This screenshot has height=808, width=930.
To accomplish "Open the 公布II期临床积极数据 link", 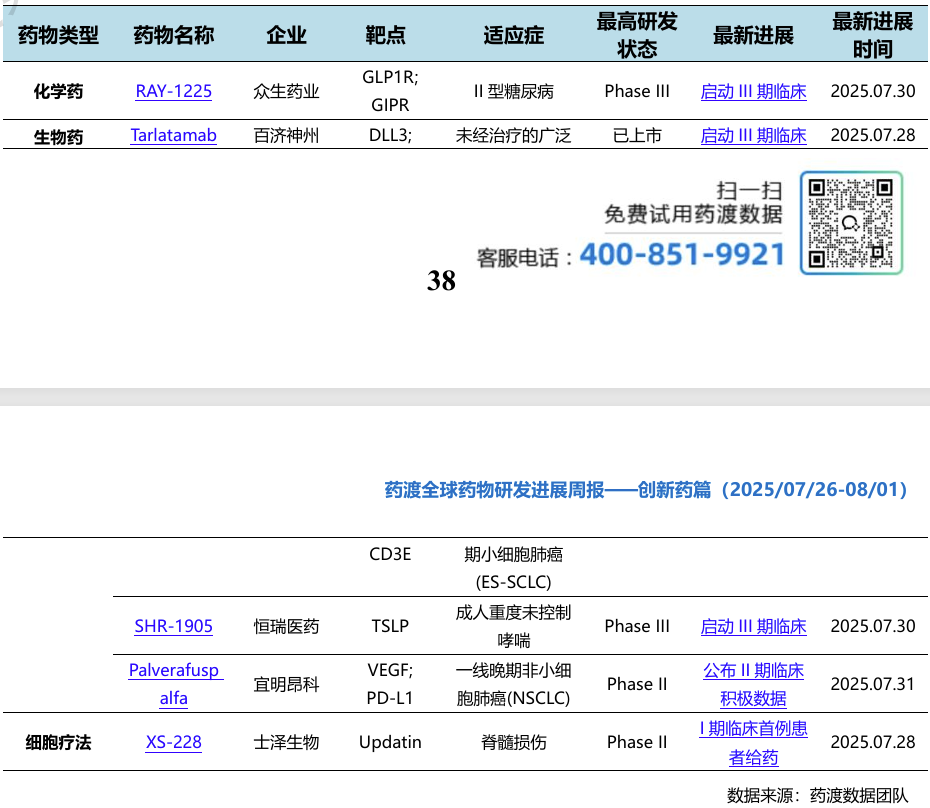I will (753, 684).
